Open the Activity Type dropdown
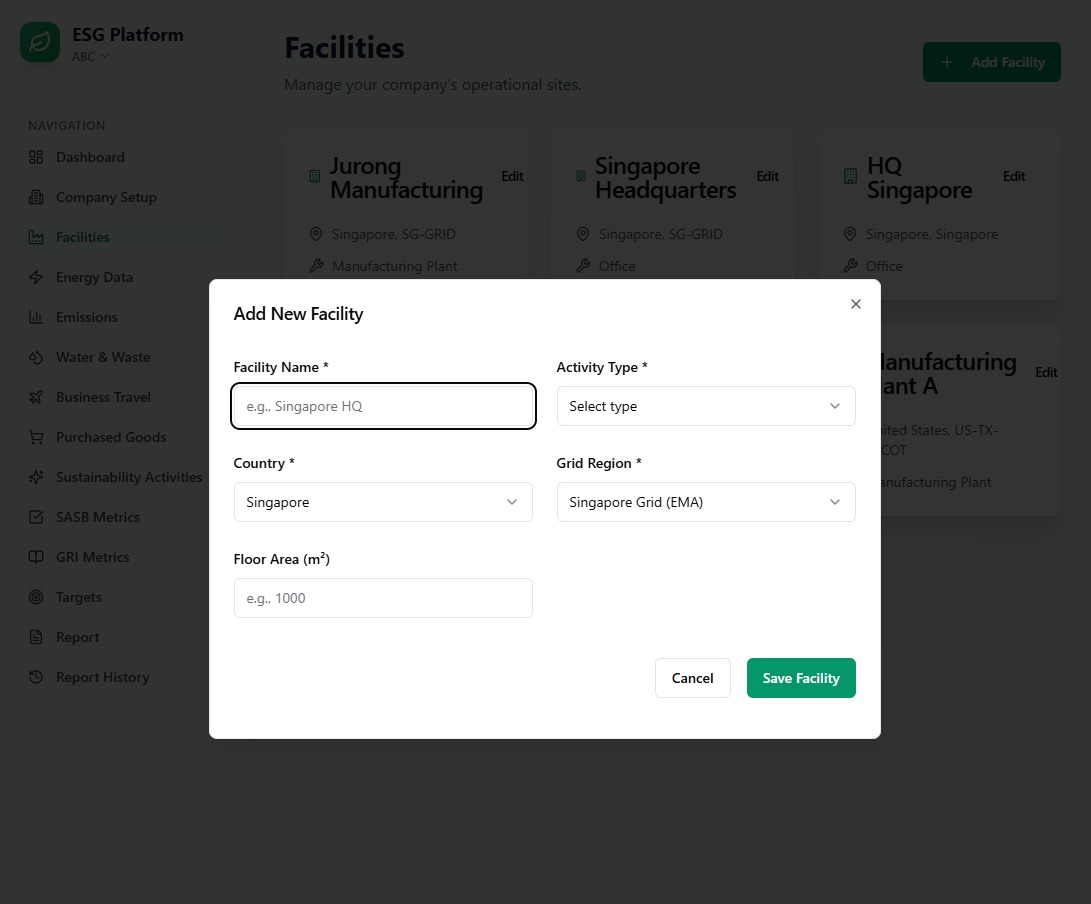Screen dimensions: 1091x904 [705, 406]
